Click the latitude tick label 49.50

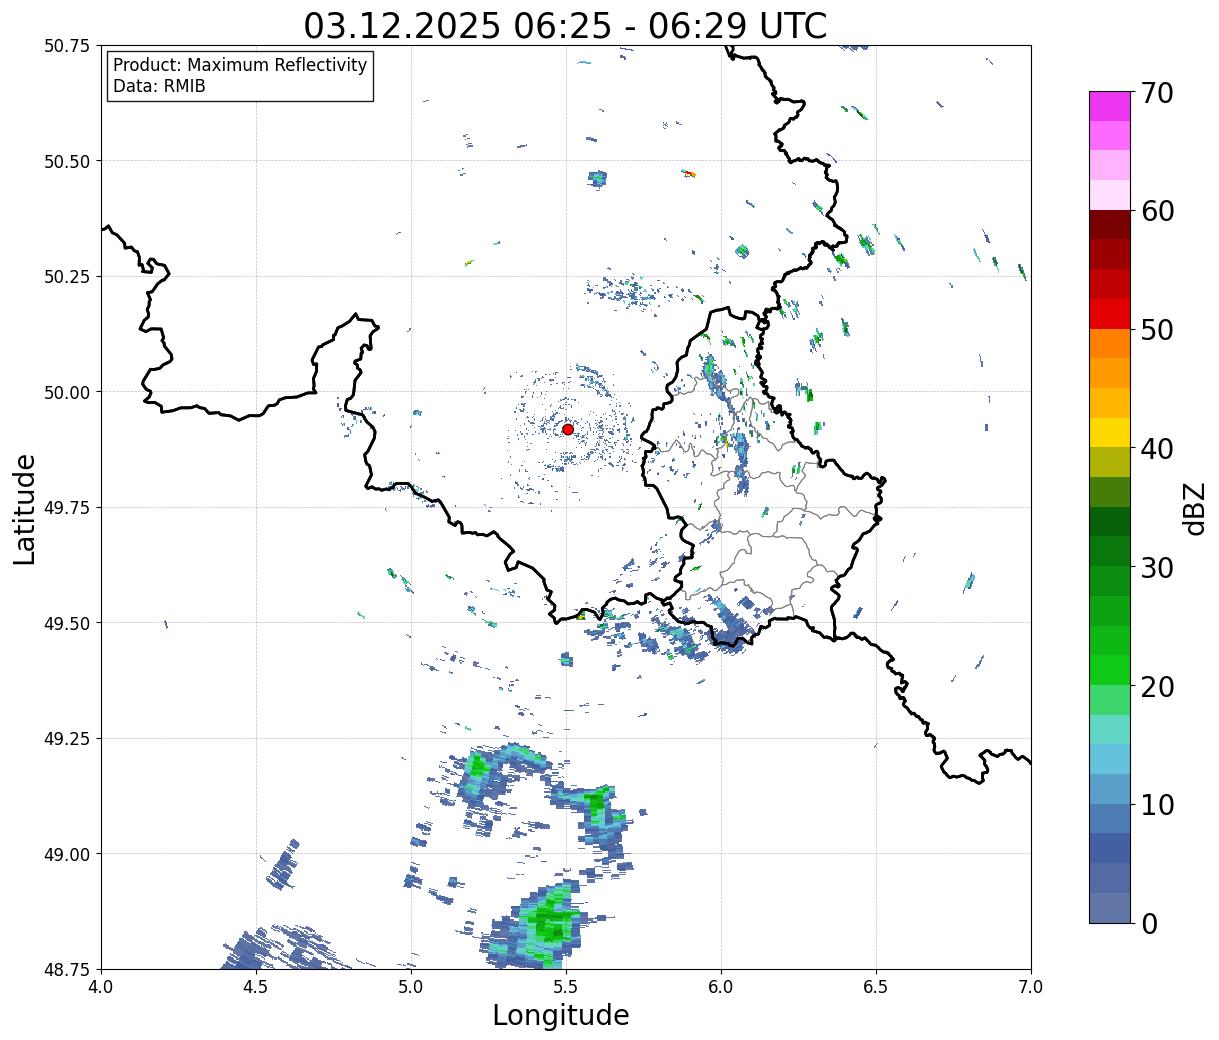point(67,623)
